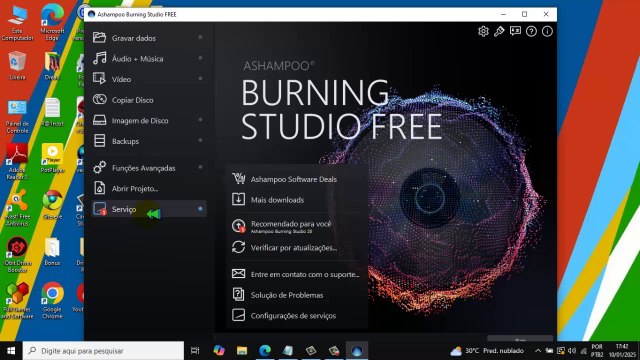The image size is (640, 360).
Task: Open Task View on the taskbar
Action: (x=195, y=351)
